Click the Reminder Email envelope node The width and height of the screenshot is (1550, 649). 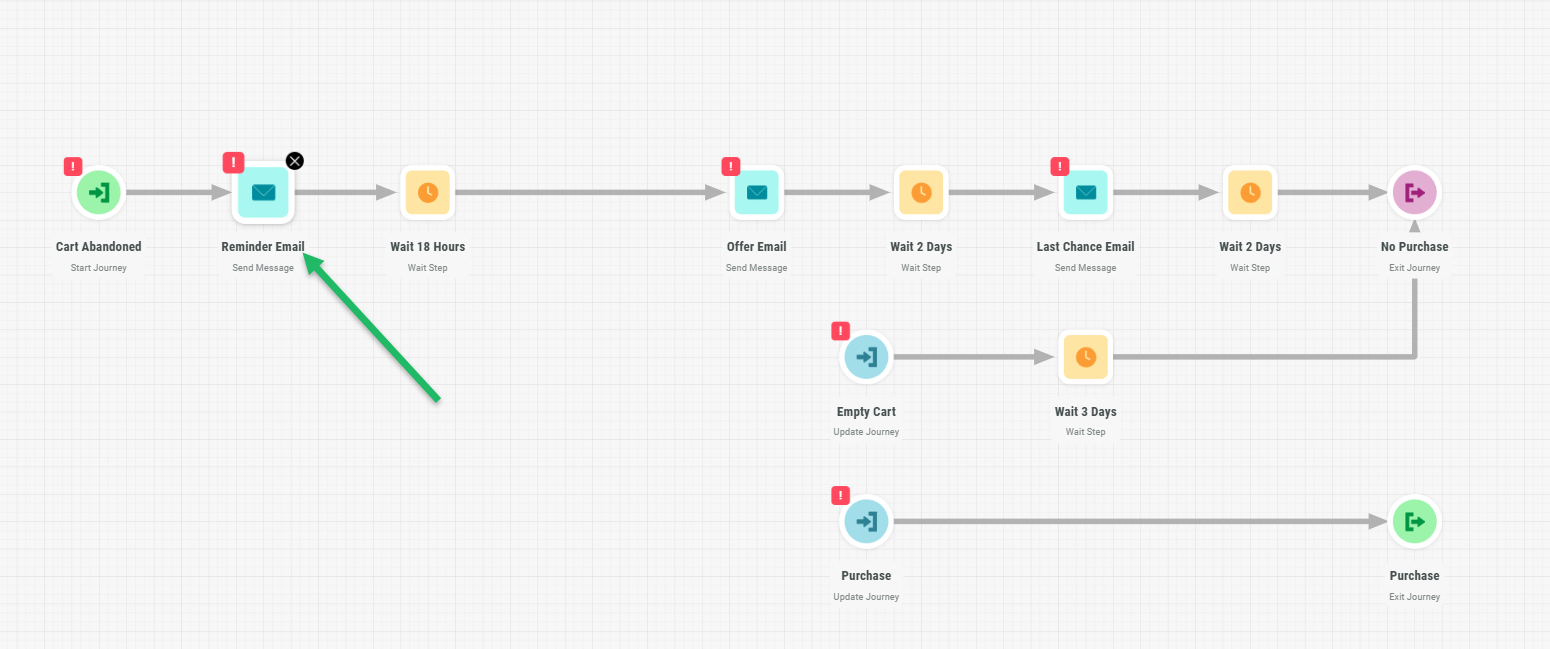[x=263, y=192]
